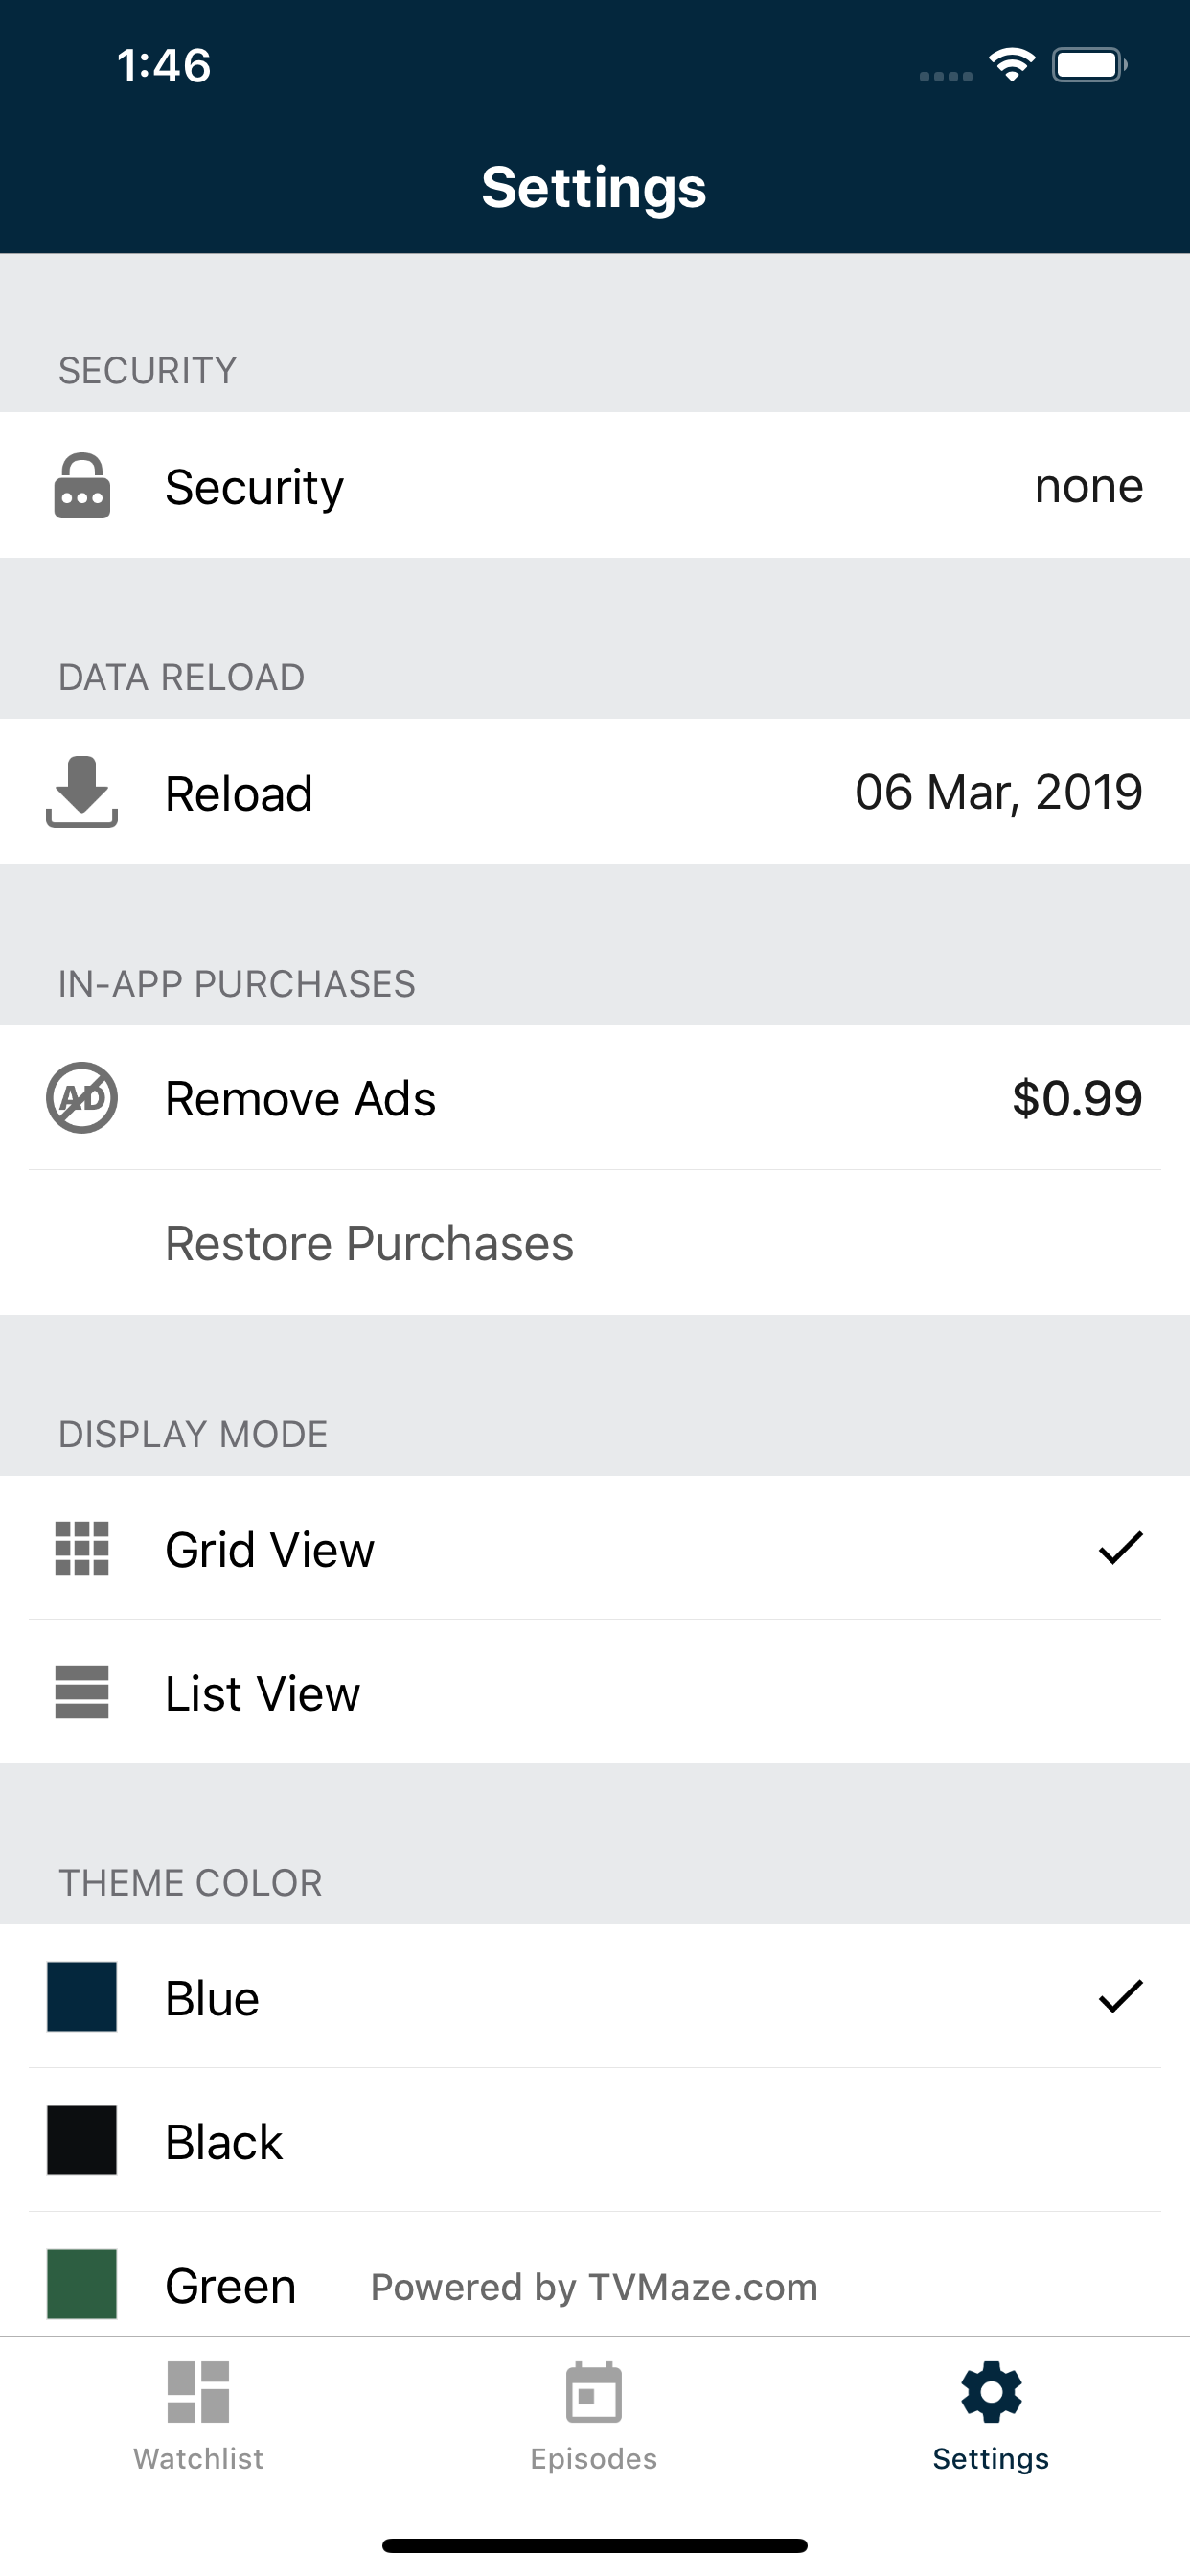The height and width of the screenshot is (2576, 1190).
Task: Select Grid View display mode
Action: [595, 1548]
